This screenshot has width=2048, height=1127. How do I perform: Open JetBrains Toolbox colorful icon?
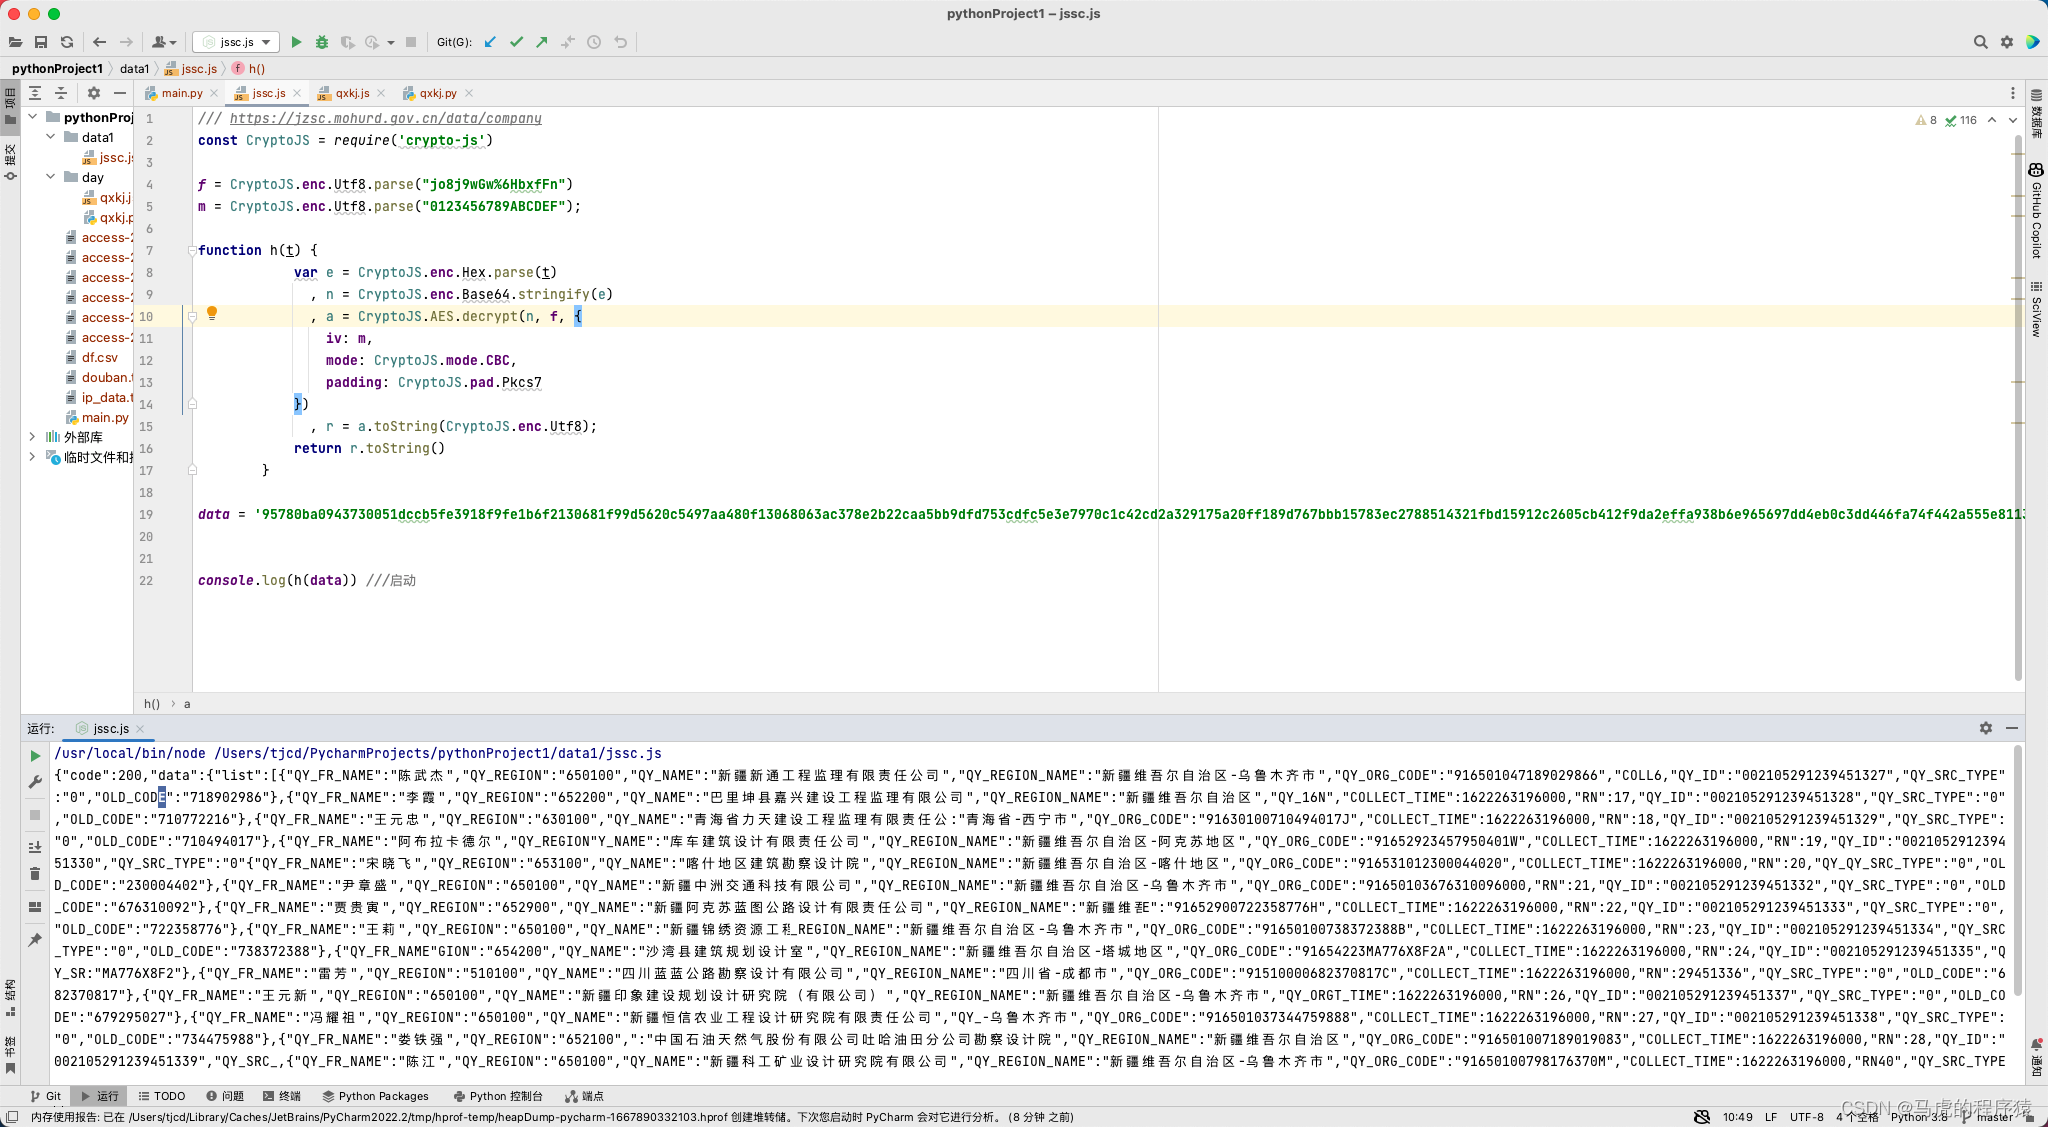(x=2032, y=42)
